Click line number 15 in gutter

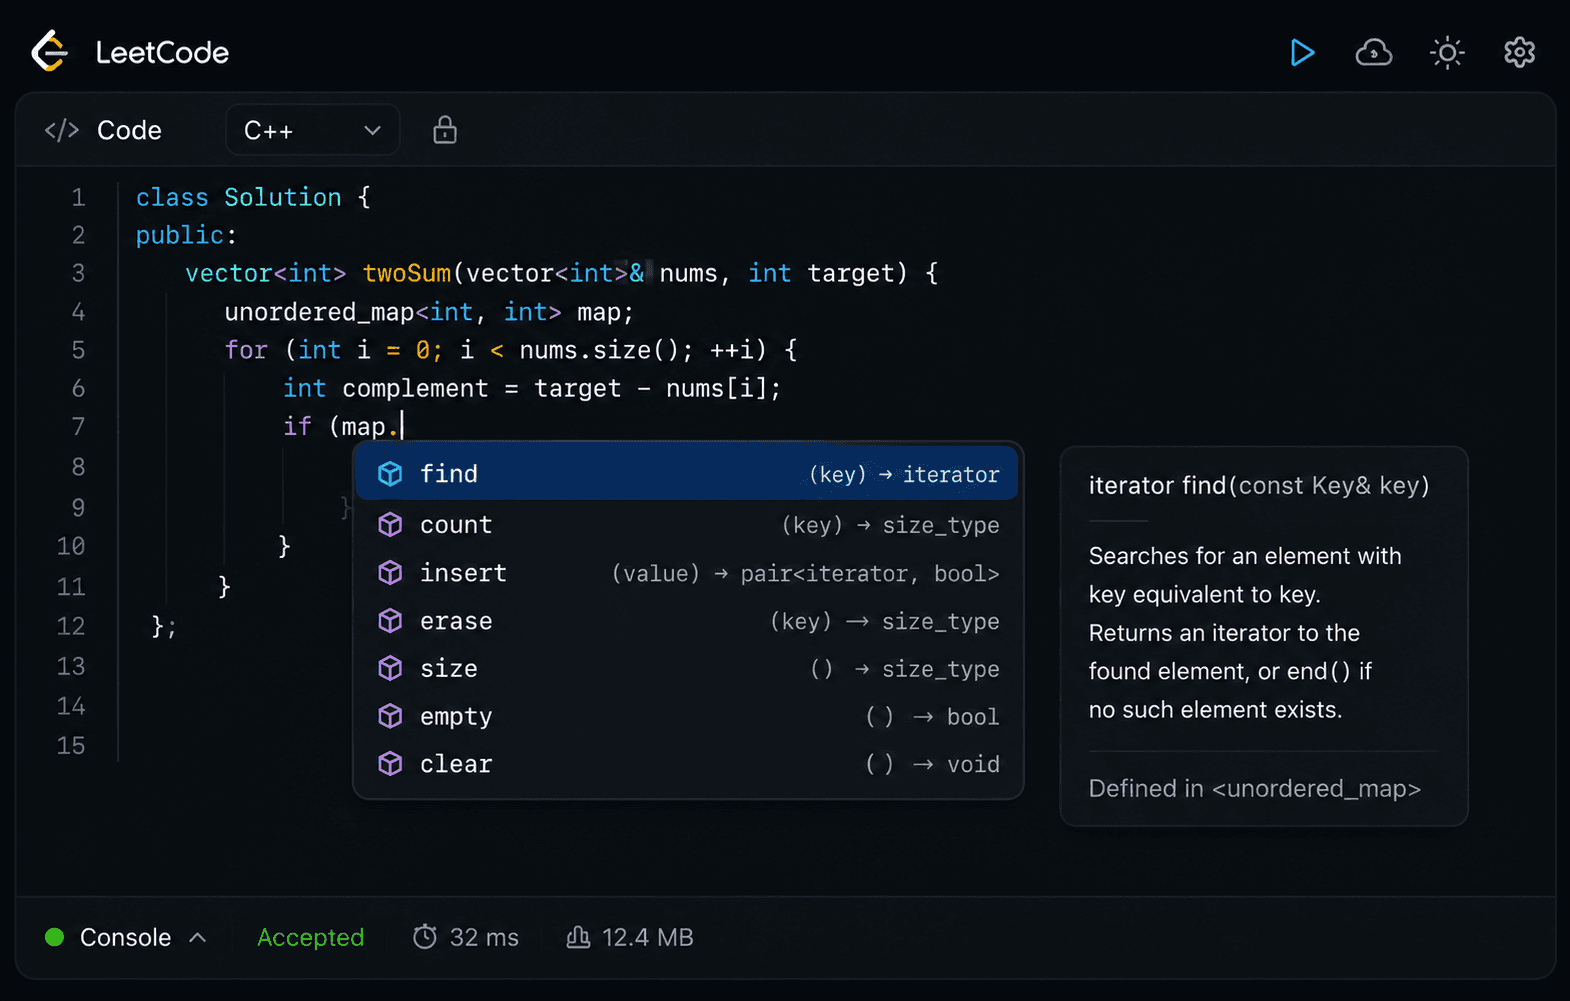(x=71, y=746)
